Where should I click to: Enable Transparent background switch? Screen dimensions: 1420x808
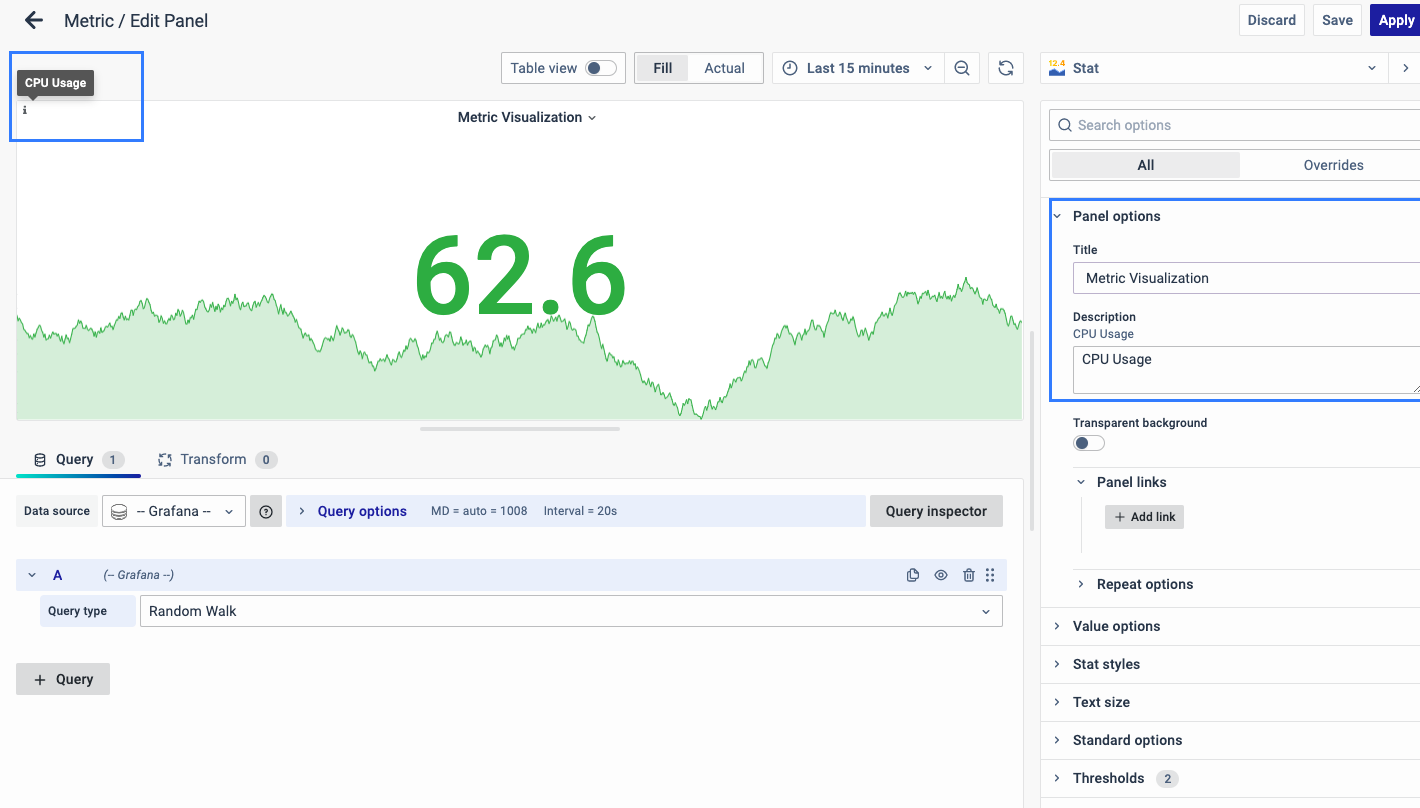(x=1089, y=443)
